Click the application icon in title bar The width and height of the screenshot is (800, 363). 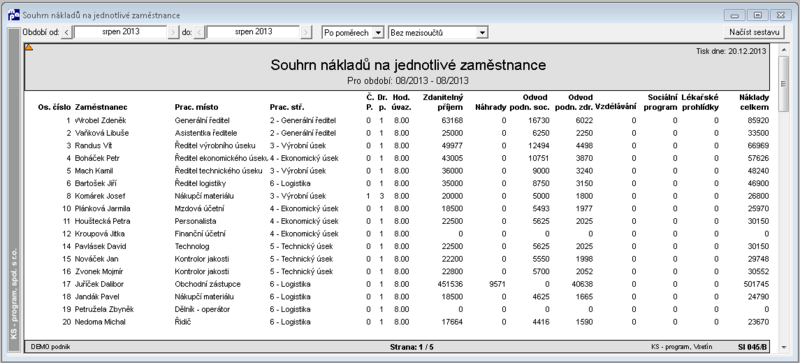pos(14,15)
